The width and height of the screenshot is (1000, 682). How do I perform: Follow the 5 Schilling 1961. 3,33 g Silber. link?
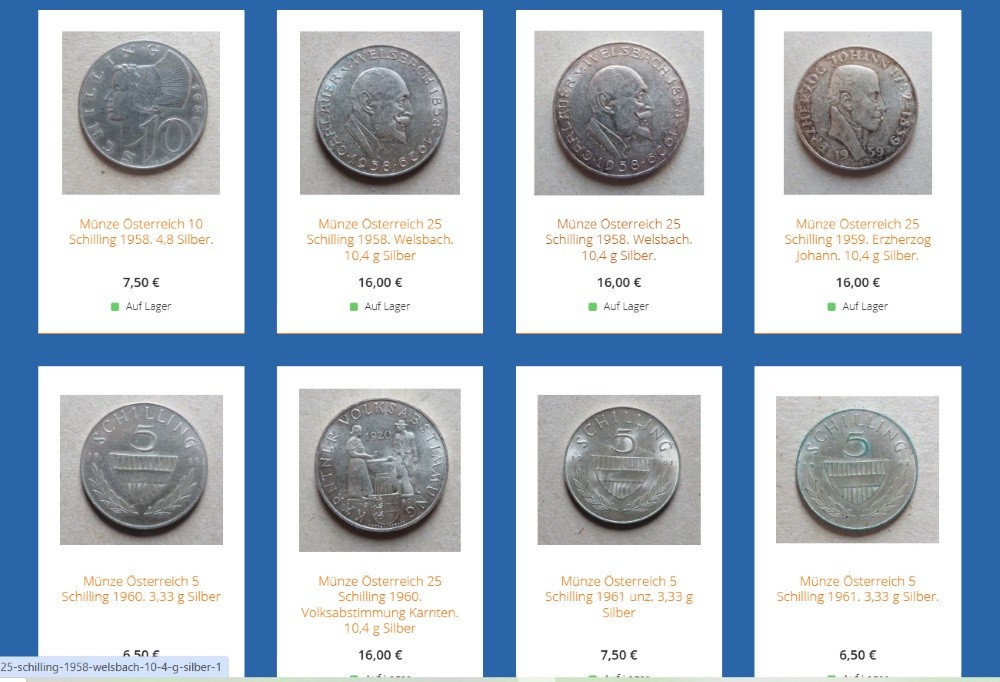[x=857, y=589]
